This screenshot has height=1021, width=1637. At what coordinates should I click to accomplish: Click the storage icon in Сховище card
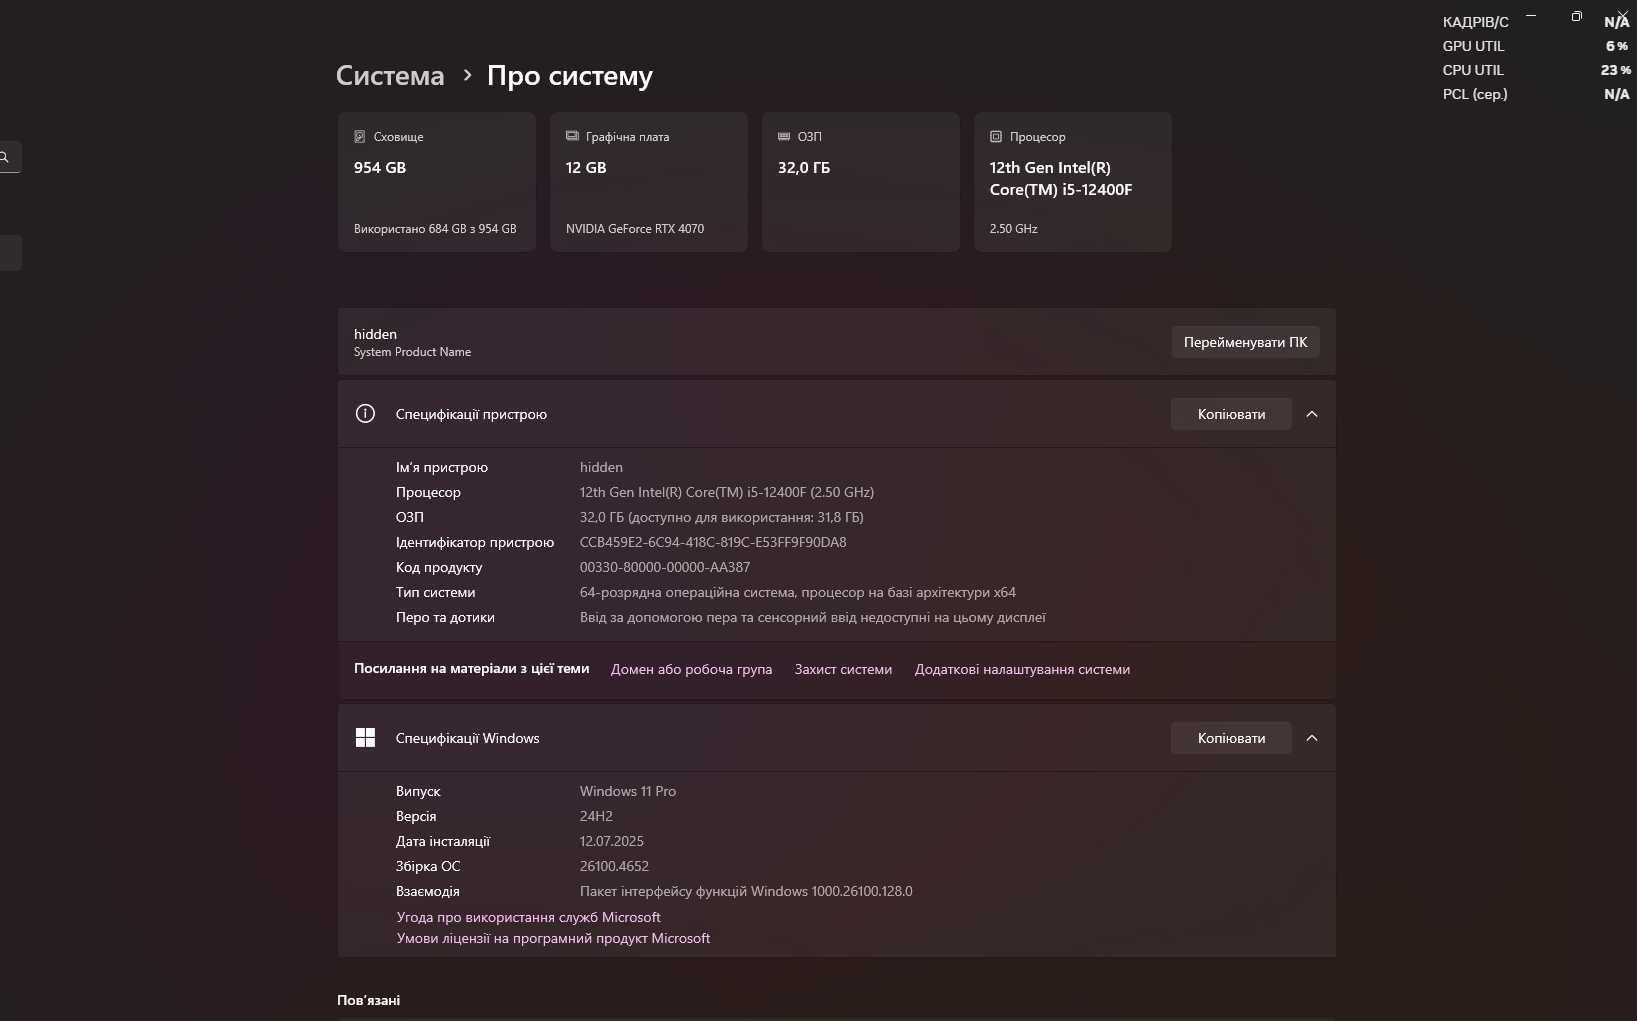pyautogui.click(x=360, y=137)
